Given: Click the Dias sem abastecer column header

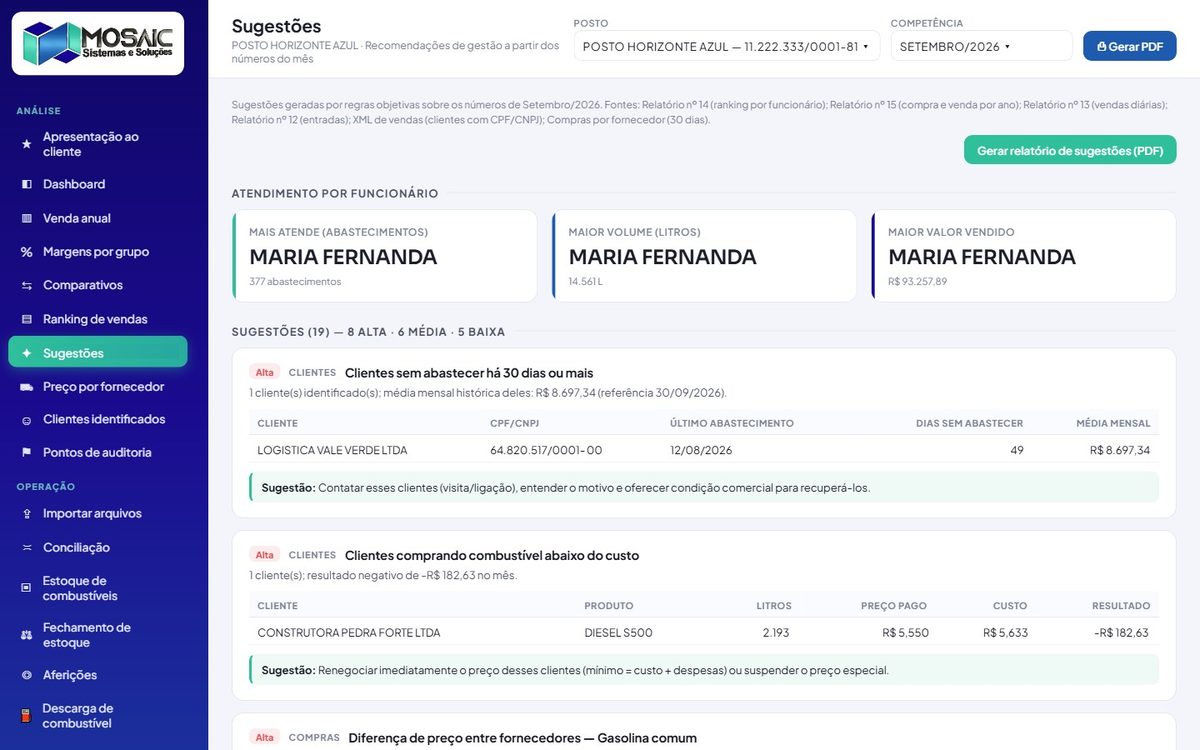Looking at the screenshot, I should tap(969, 423).
